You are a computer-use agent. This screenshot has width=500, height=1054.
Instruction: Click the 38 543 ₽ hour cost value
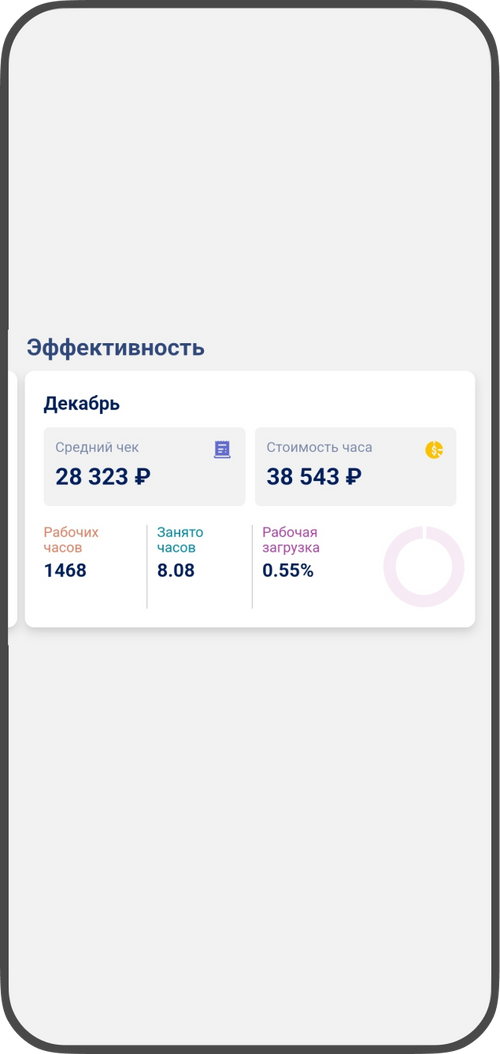click(x=314, y=477)
